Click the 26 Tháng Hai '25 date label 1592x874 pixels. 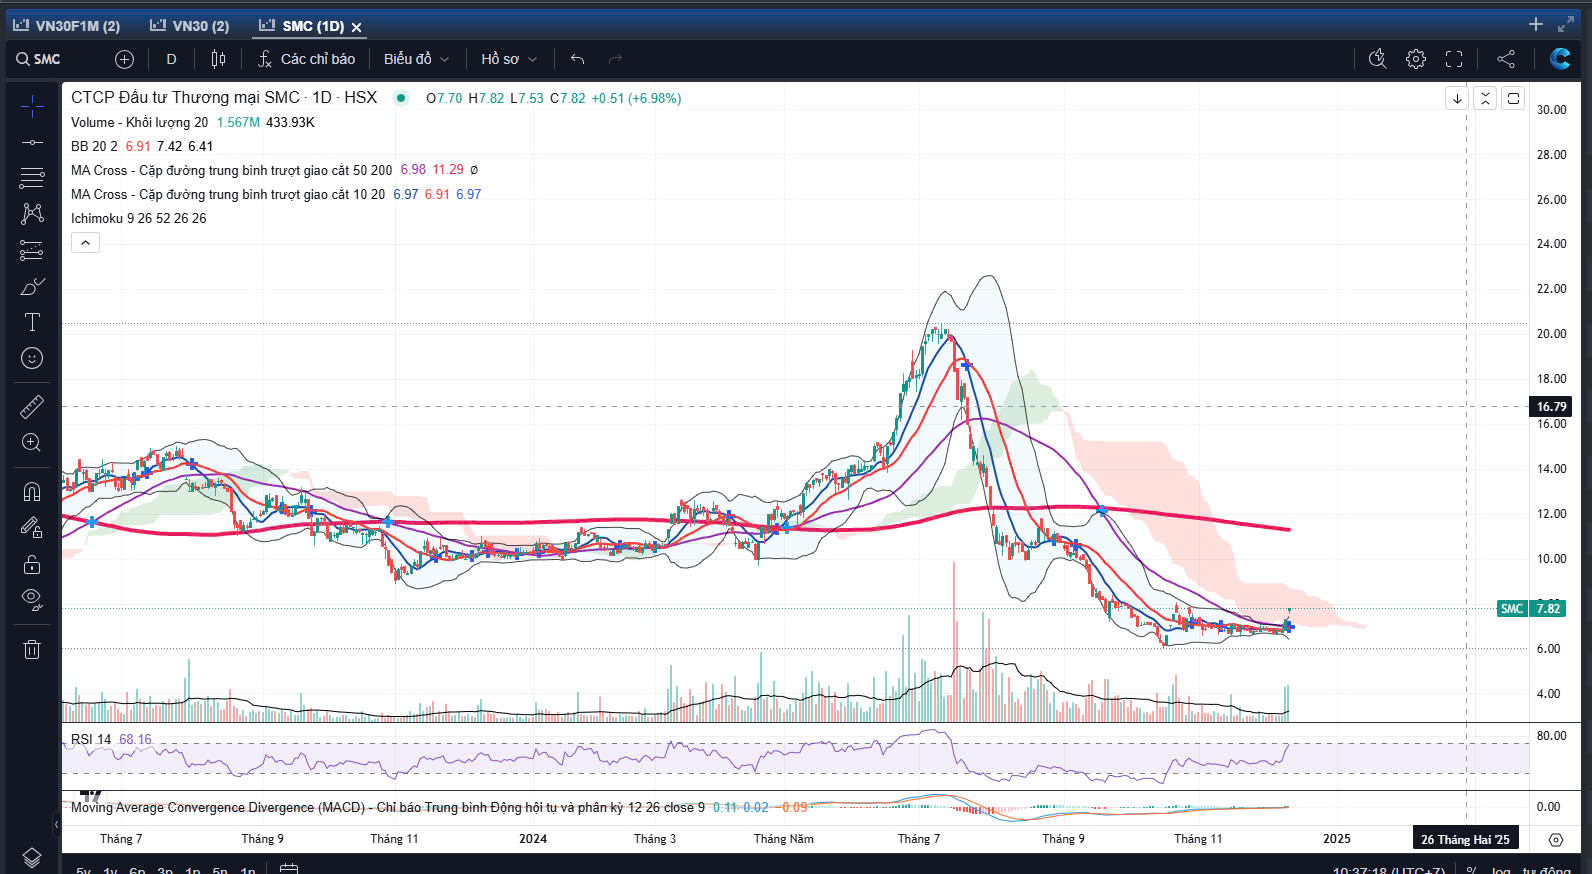tap(1465, 839)
